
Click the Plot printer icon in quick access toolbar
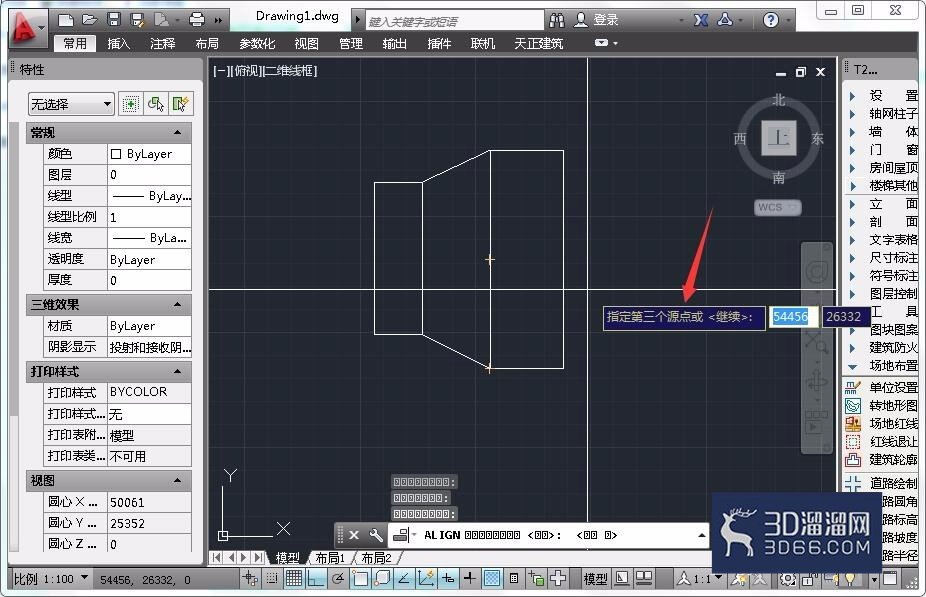197,20
